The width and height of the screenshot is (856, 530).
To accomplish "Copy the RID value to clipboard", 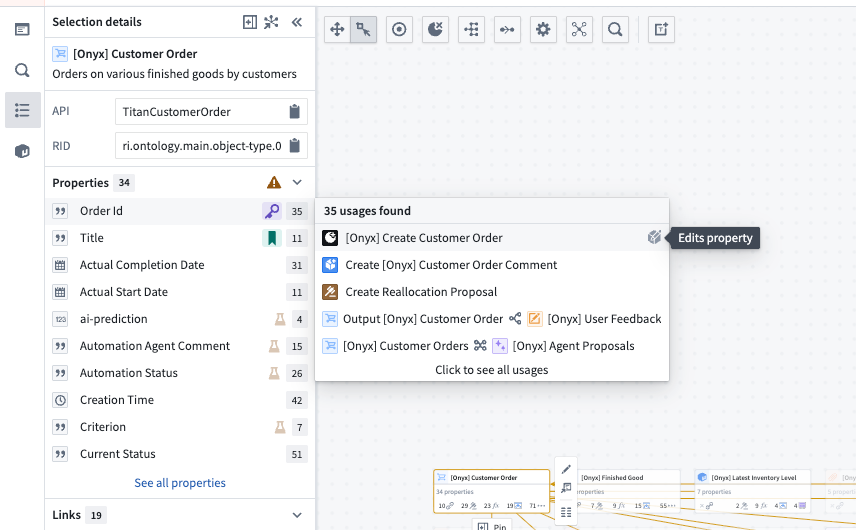I will (294, 146).
